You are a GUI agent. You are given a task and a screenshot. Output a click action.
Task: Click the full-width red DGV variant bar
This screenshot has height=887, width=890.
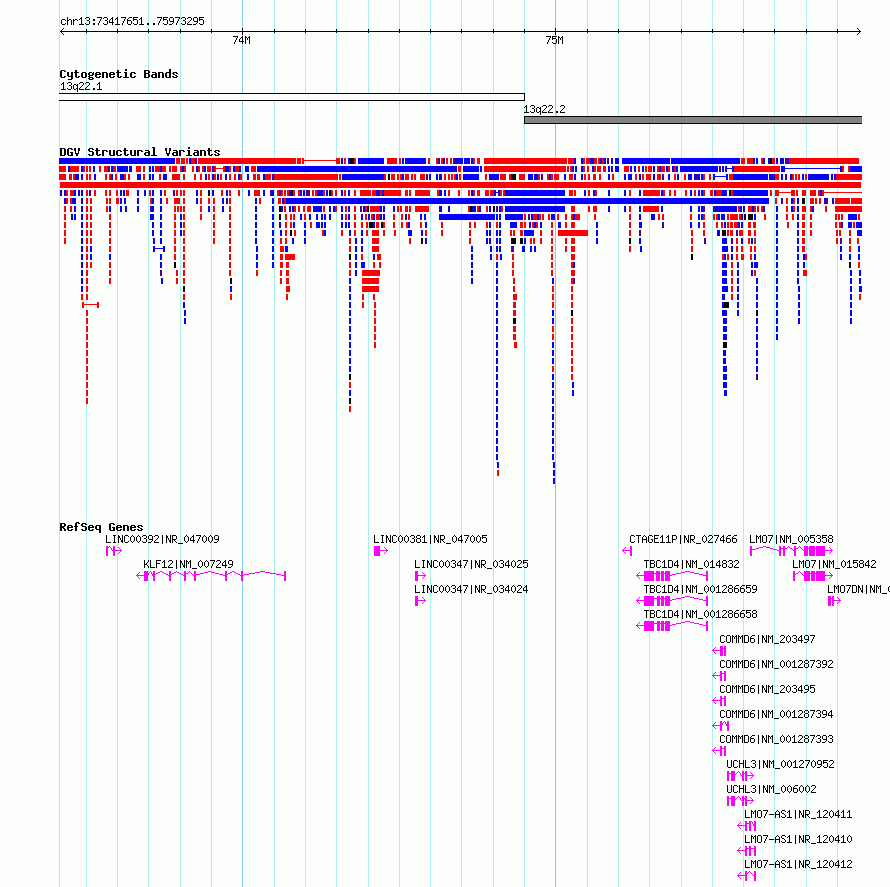pos(460,185)
